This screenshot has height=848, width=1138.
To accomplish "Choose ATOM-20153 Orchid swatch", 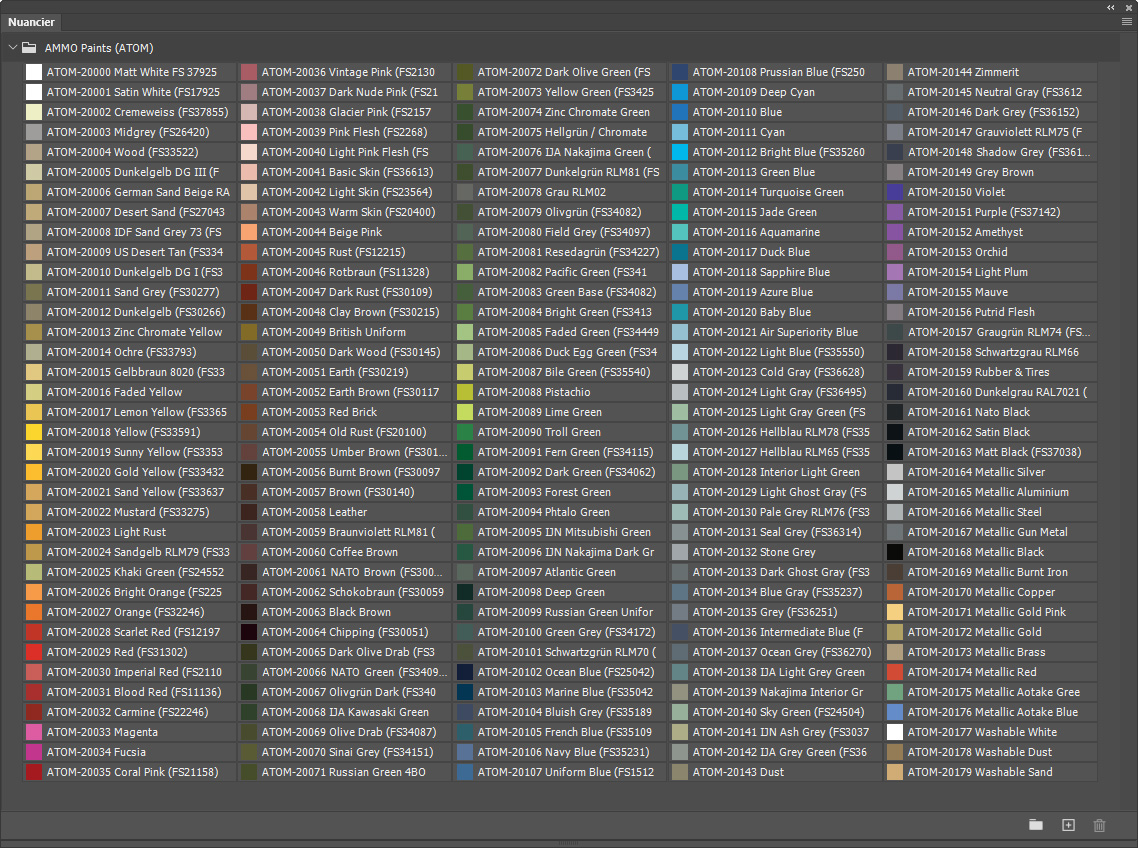I will click(895, 252).
